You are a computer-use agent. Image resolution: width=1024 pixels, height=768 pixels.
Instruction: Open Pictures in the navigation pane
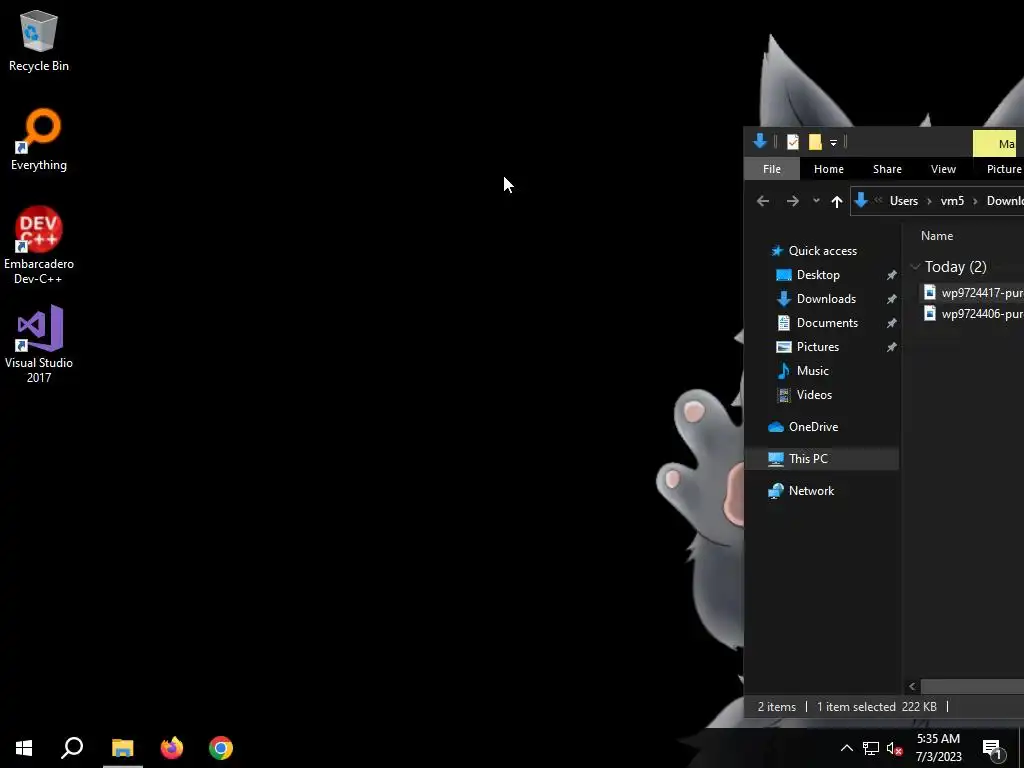coord(818,347)
